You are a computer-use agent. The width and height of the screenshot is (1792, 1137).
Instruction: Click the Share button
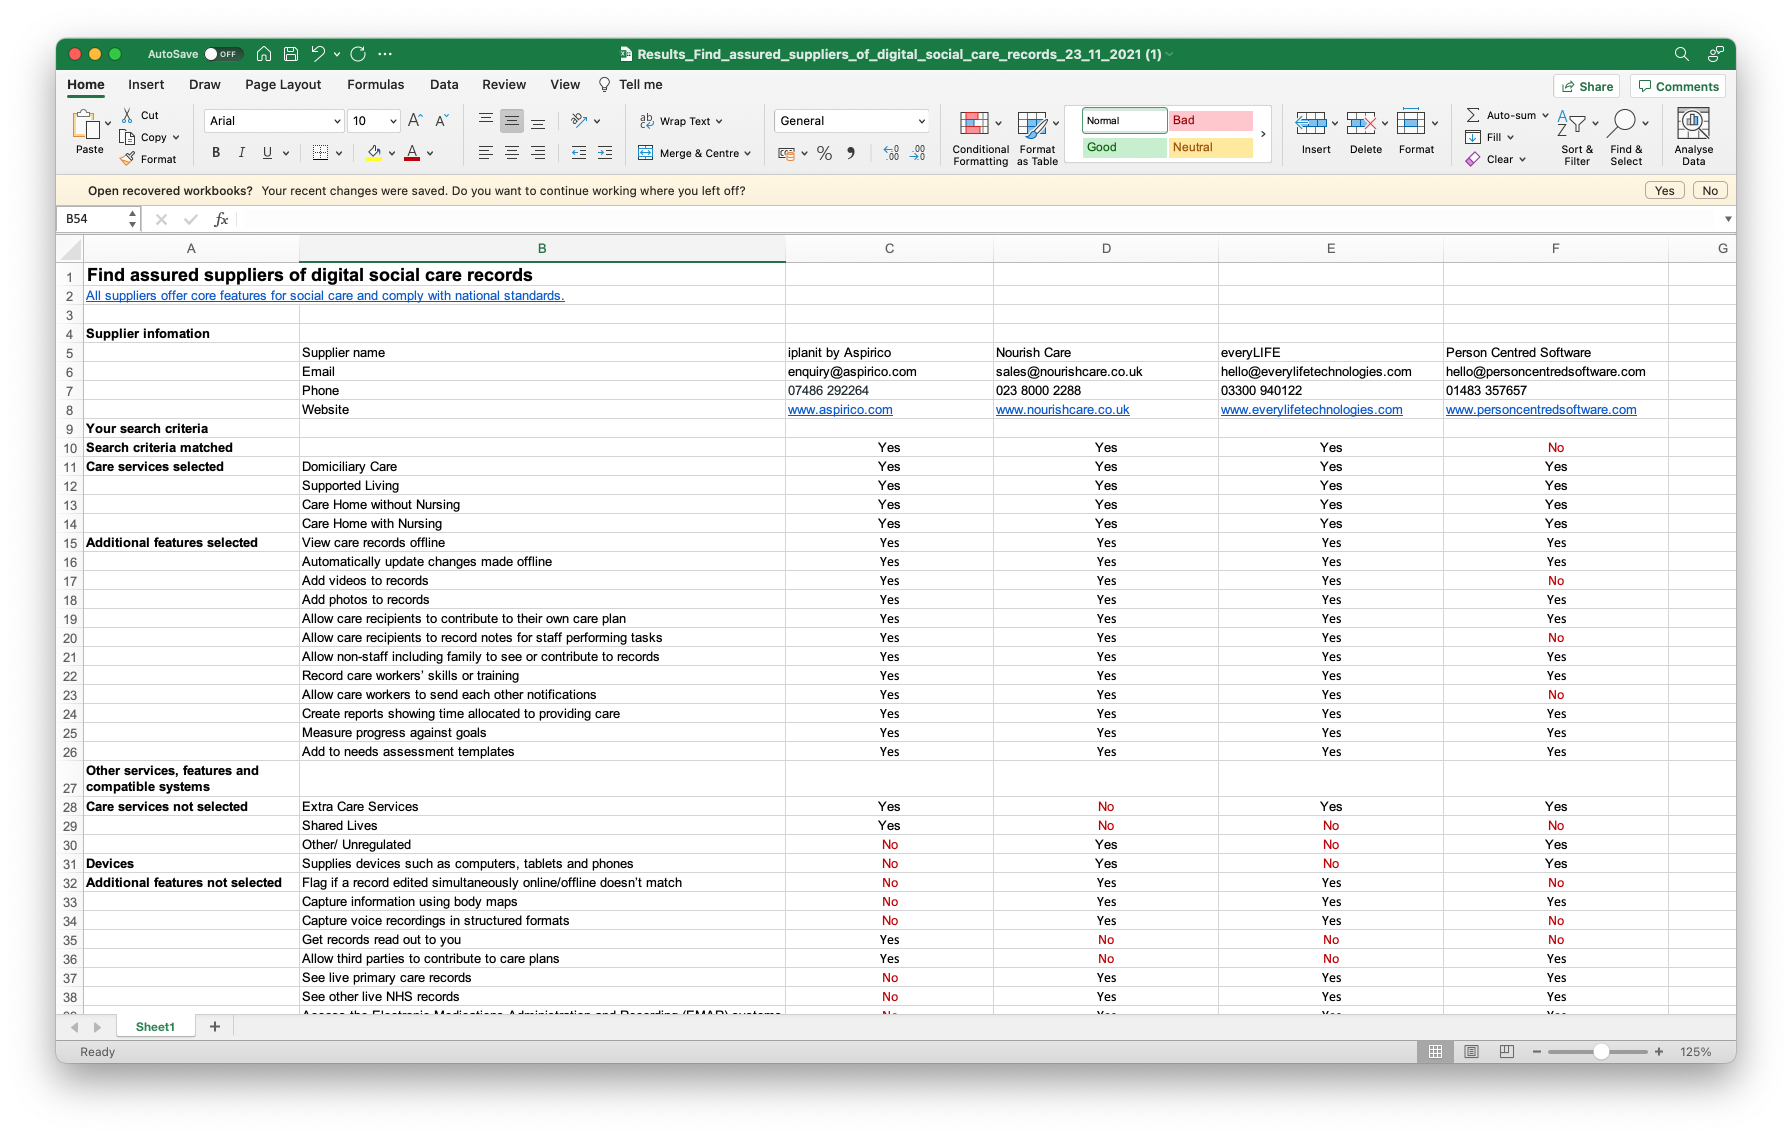pyautogui.click(x=1587, y=87)
